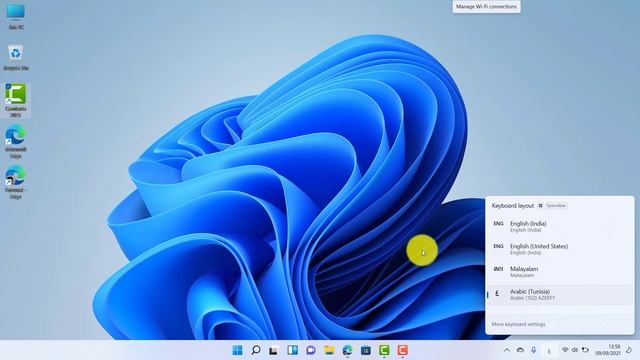Open File Explorer from taskbar
640x360 pixels.
coord(329,350)
